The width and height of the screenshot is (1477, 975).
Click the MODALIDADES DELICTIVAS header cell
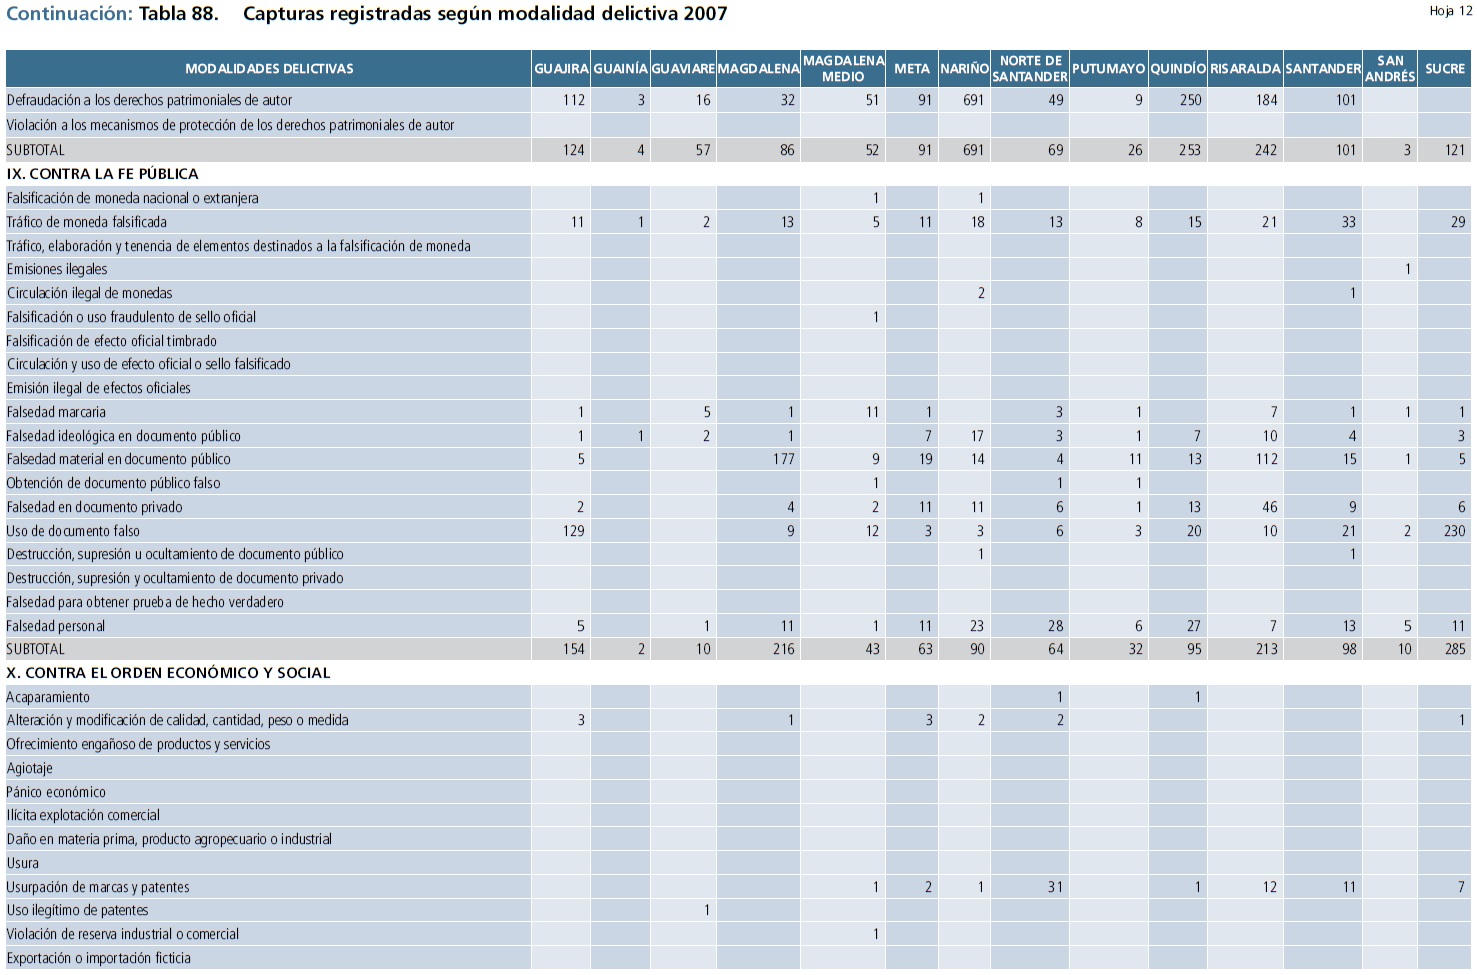[x=269, y=69]
